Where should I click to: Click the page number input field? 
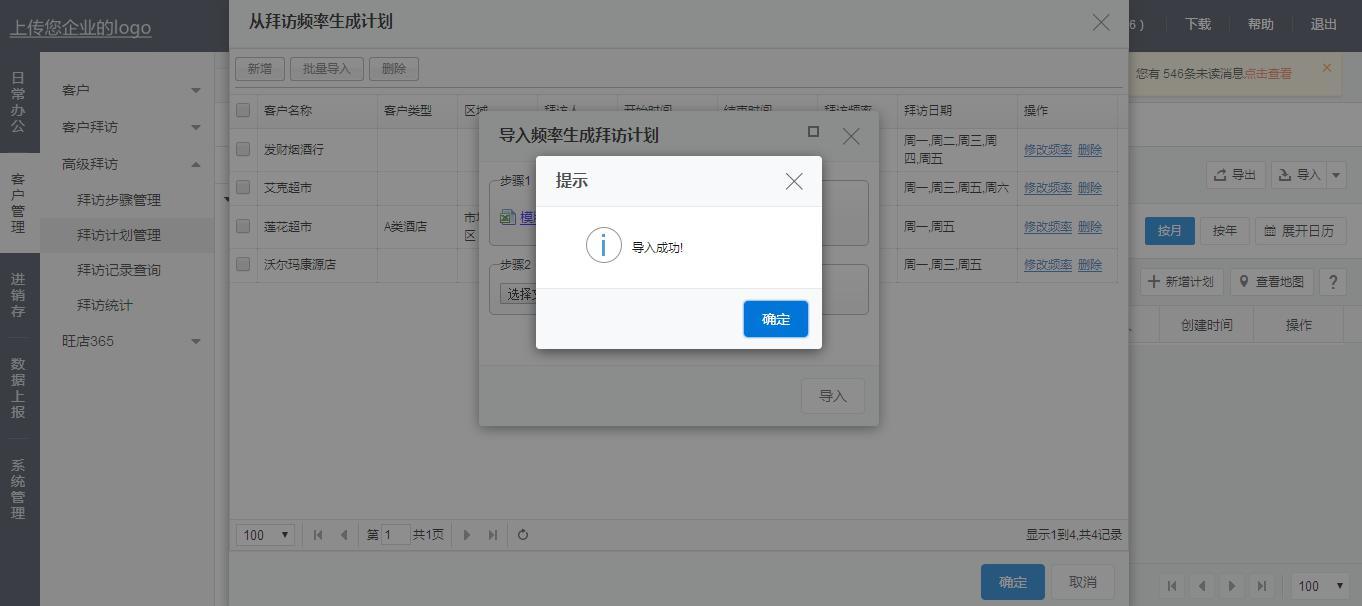(395, 535)
